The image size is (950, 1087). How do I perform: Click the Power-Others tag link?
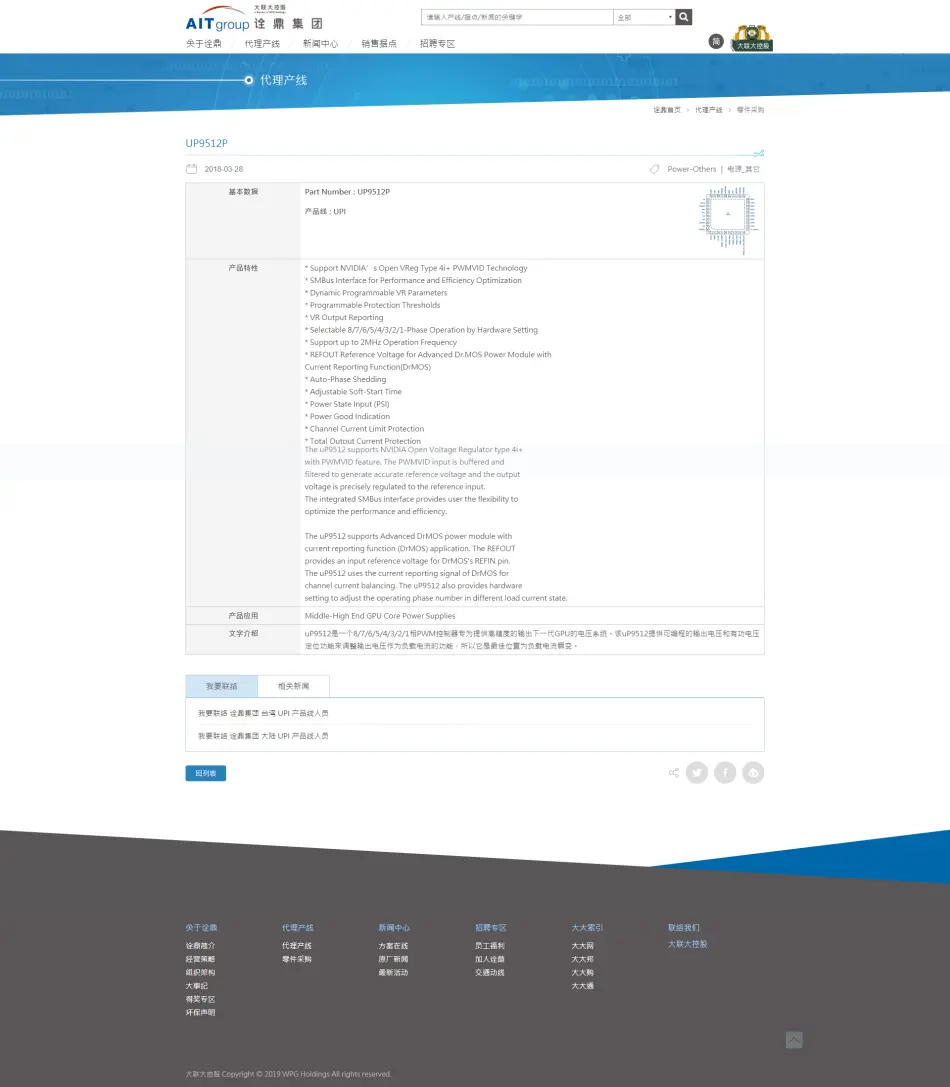691,169
